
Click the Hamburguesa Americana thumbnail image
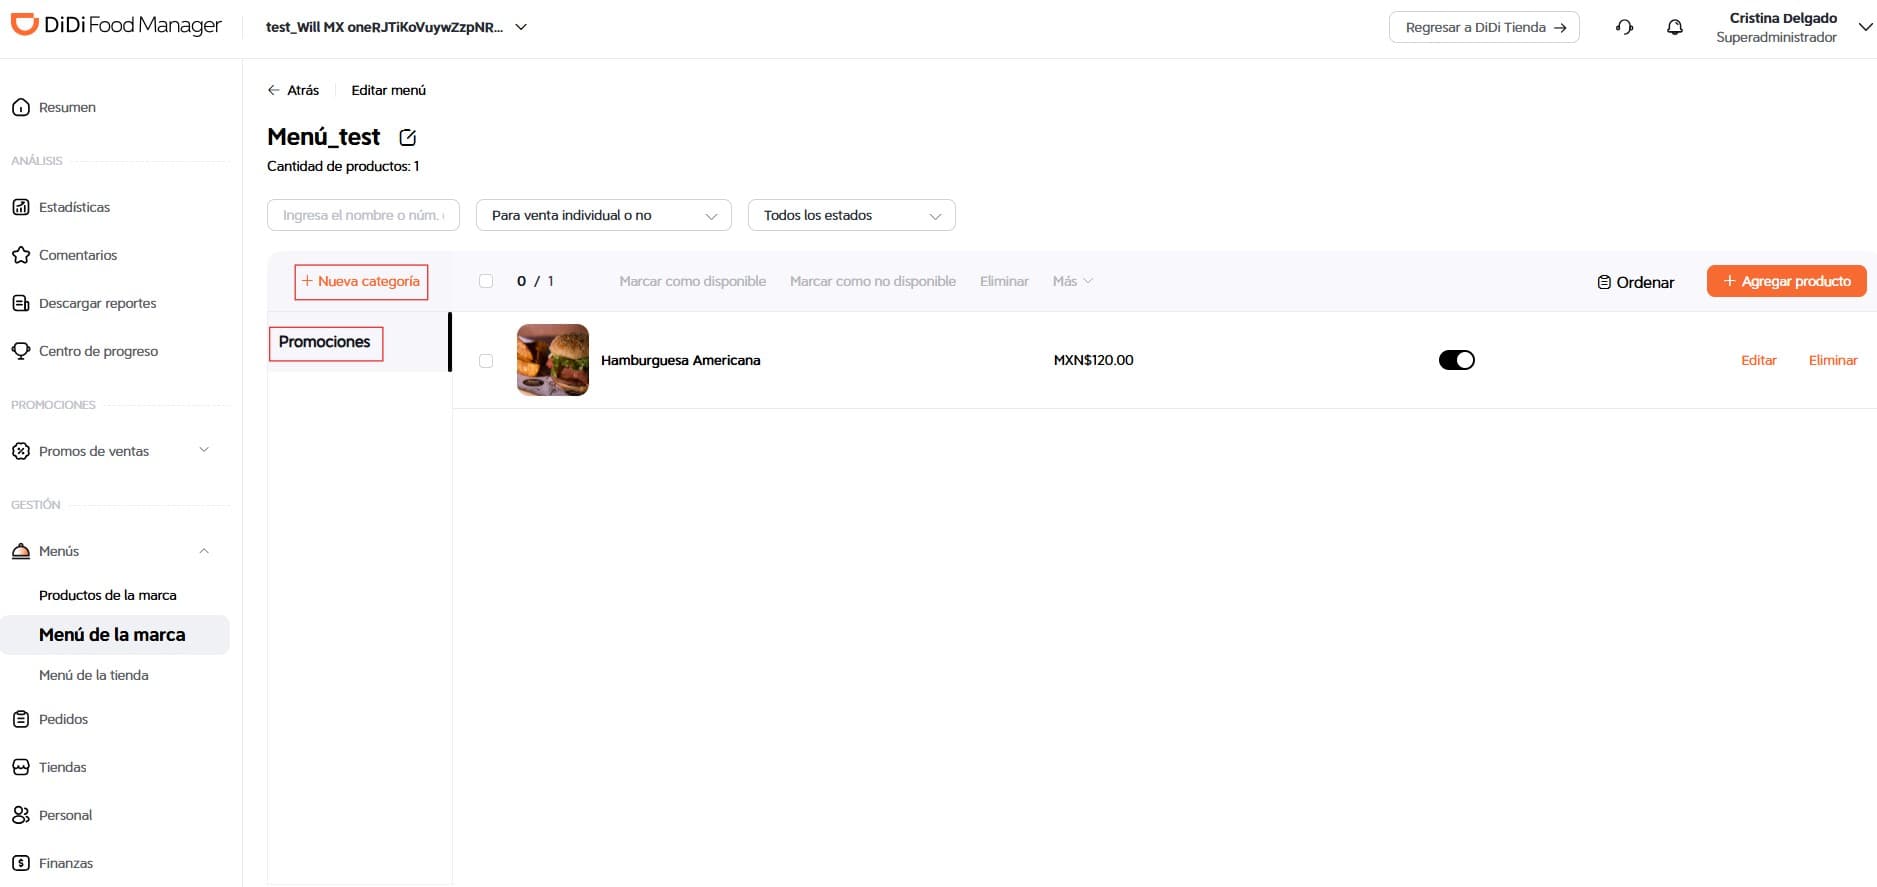click(553, 360)
